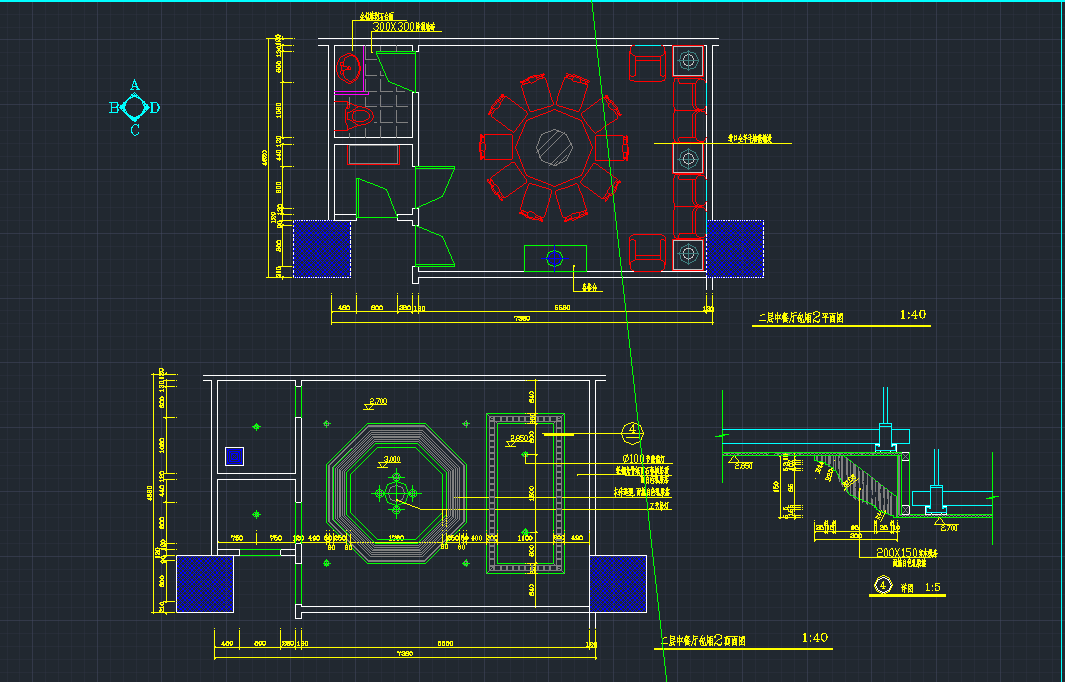
Task: Select downlight in ceiling plan's lower-left room
Action: click(x=256, y=515)
